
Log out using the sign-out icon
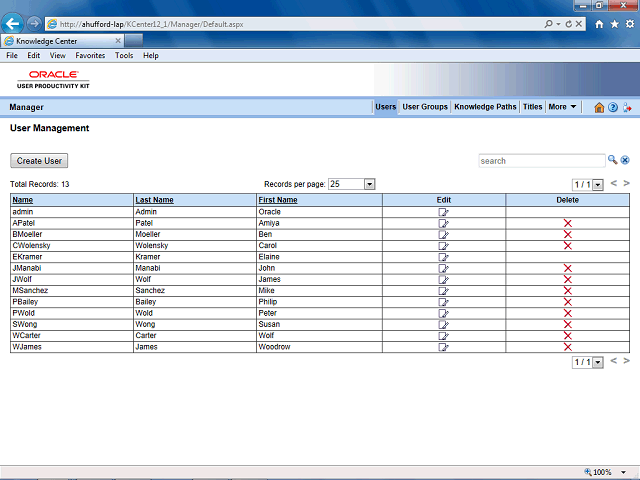[x=627, y=107]
